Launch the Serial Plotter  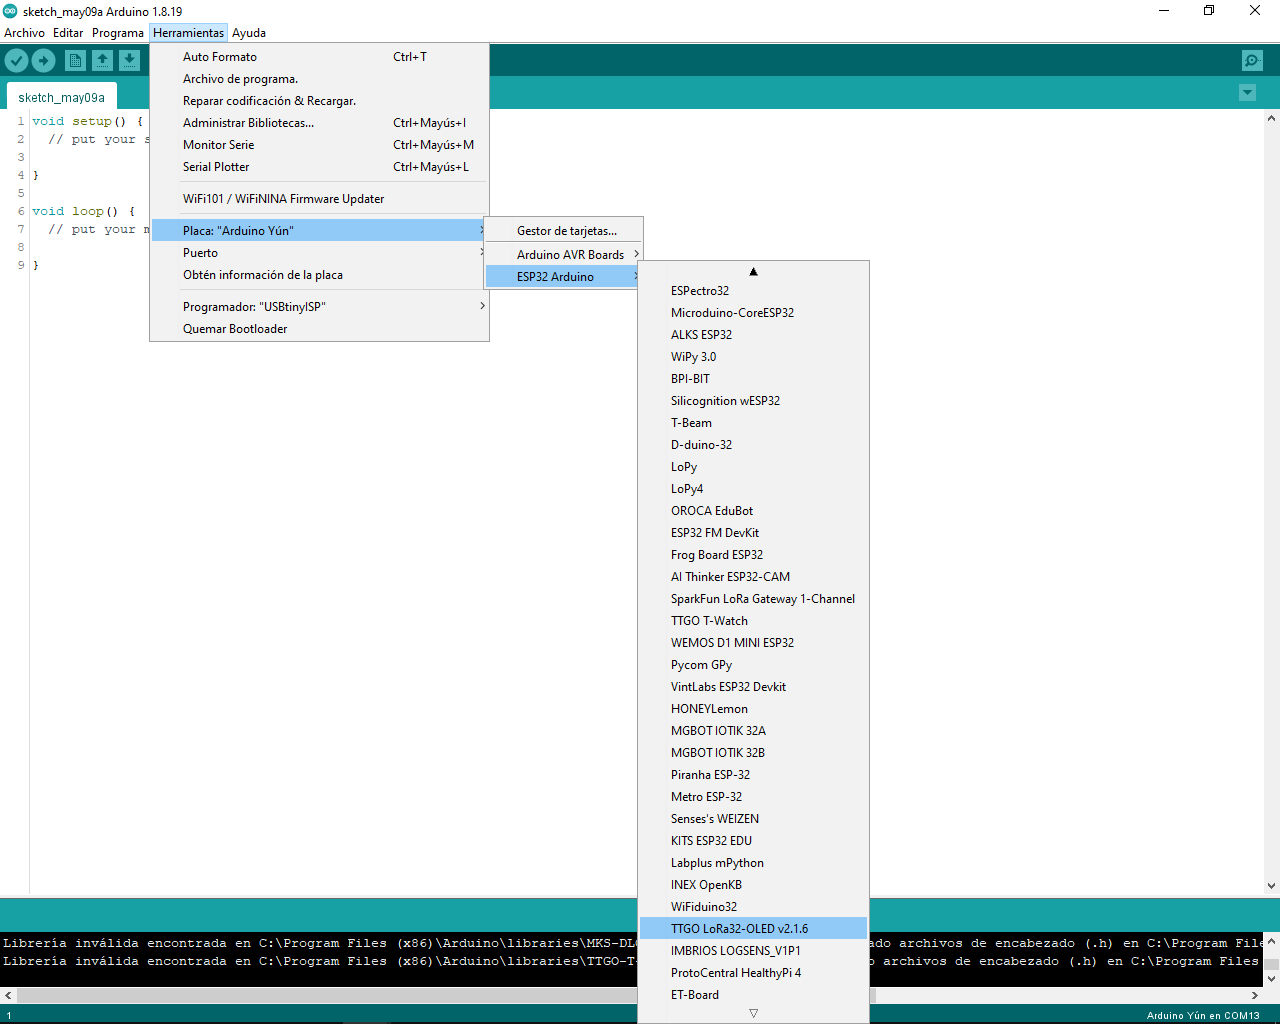[319, 167]
